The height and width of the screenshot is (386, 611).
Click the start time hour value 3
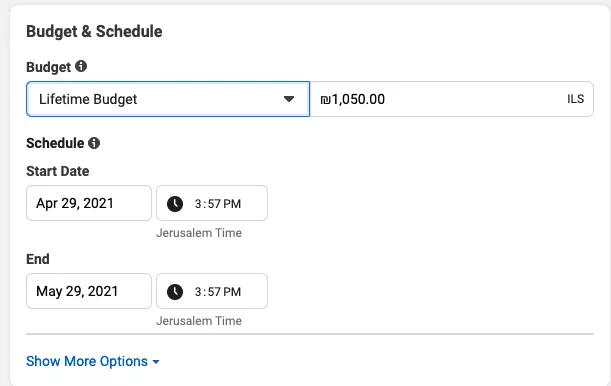pyautogui.click(x=198, y=204)
